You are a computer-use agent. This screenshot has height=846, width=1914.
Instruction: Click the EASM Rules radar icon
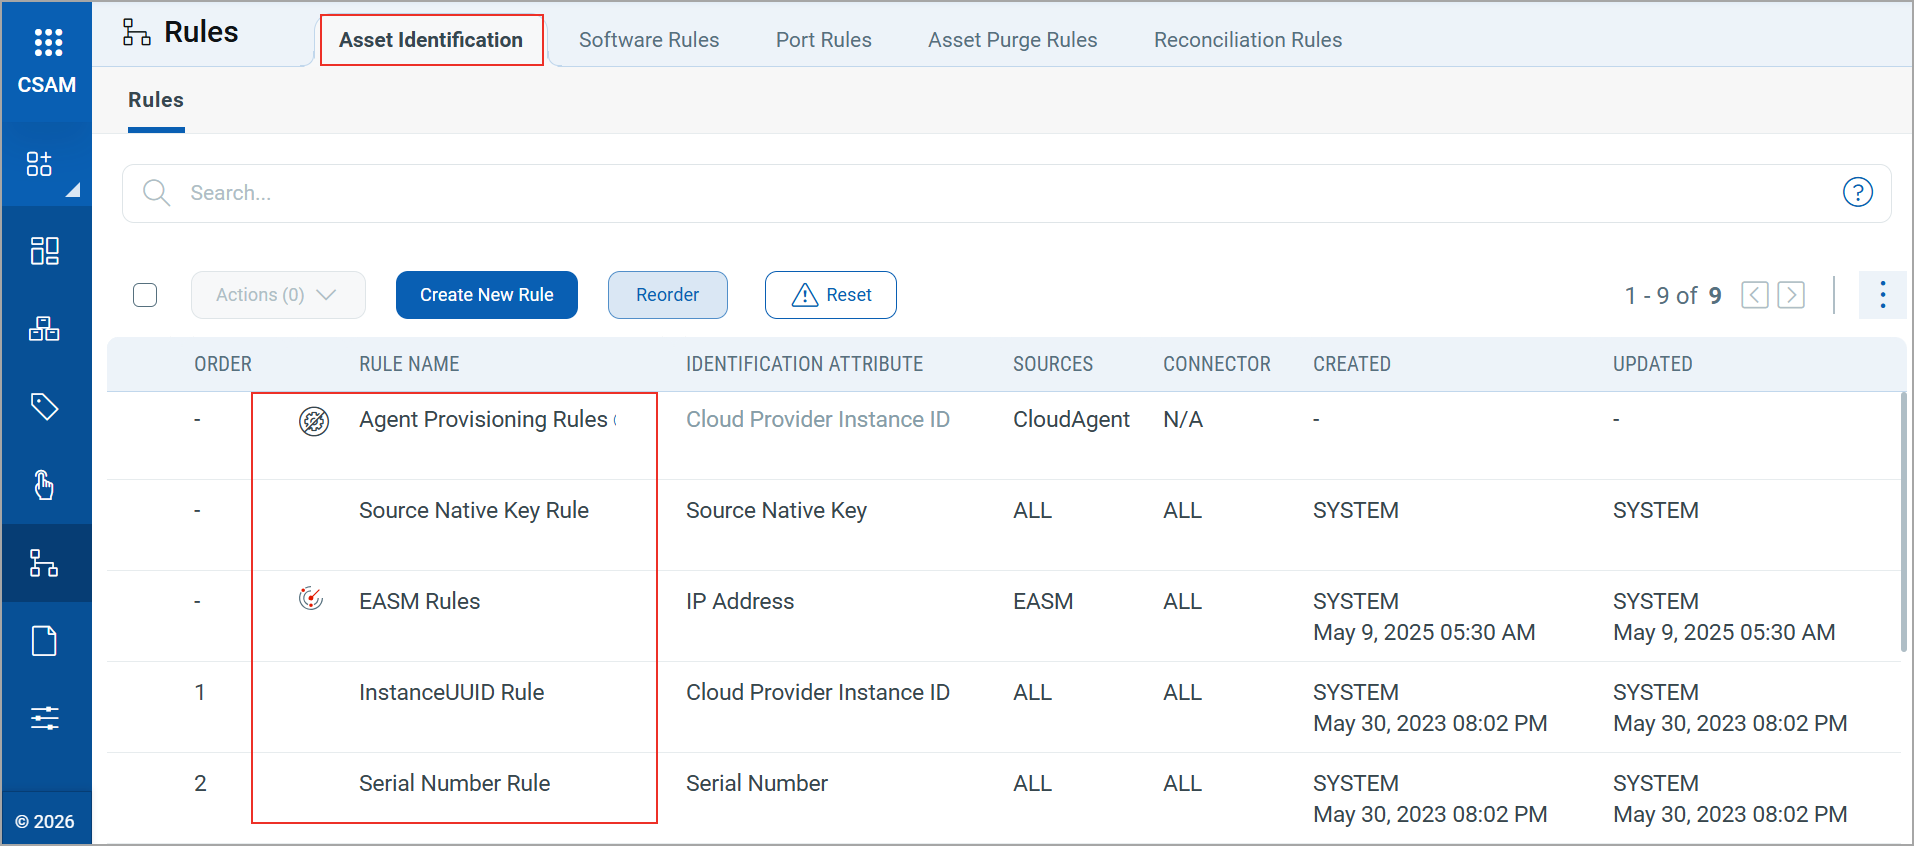pos(311,598)
